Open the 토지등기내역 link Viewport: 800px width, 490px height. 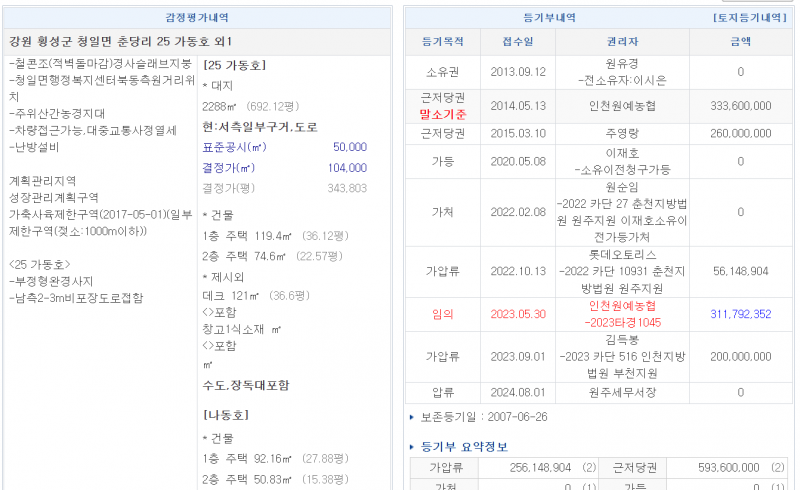tap(748, 18)
